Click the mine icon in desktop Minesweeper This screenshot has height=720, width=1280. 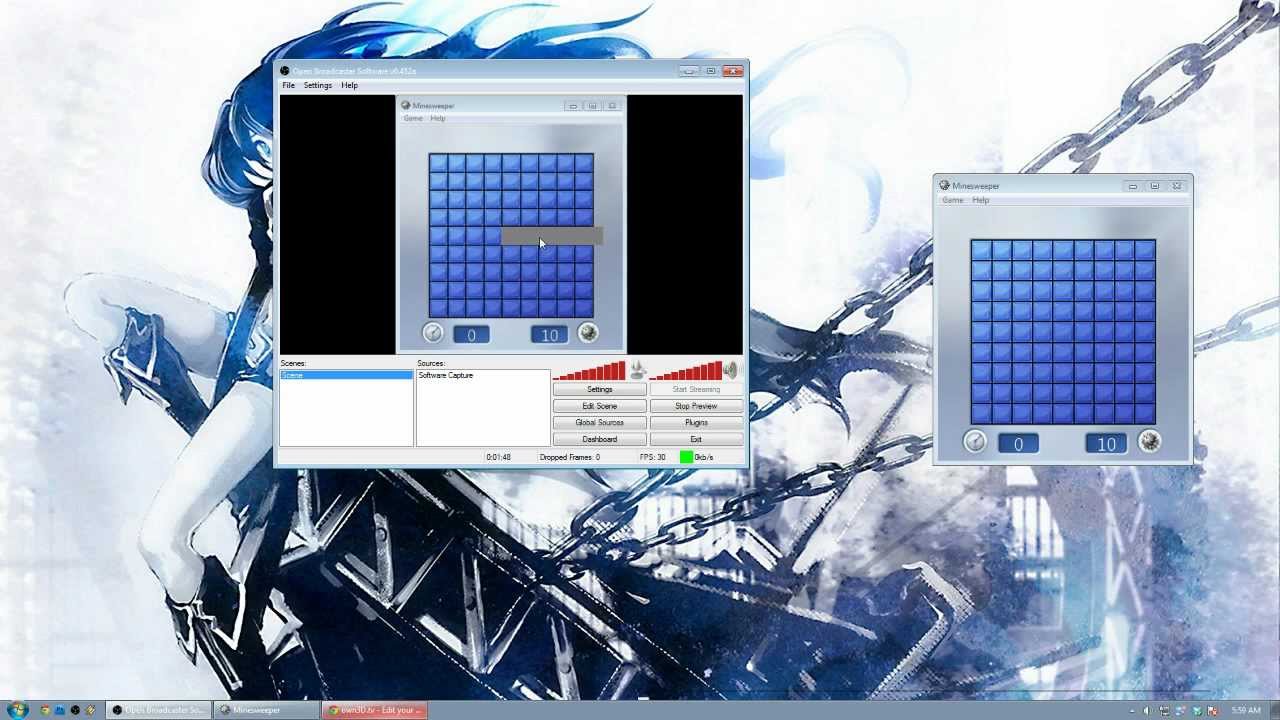(1149, 441)
